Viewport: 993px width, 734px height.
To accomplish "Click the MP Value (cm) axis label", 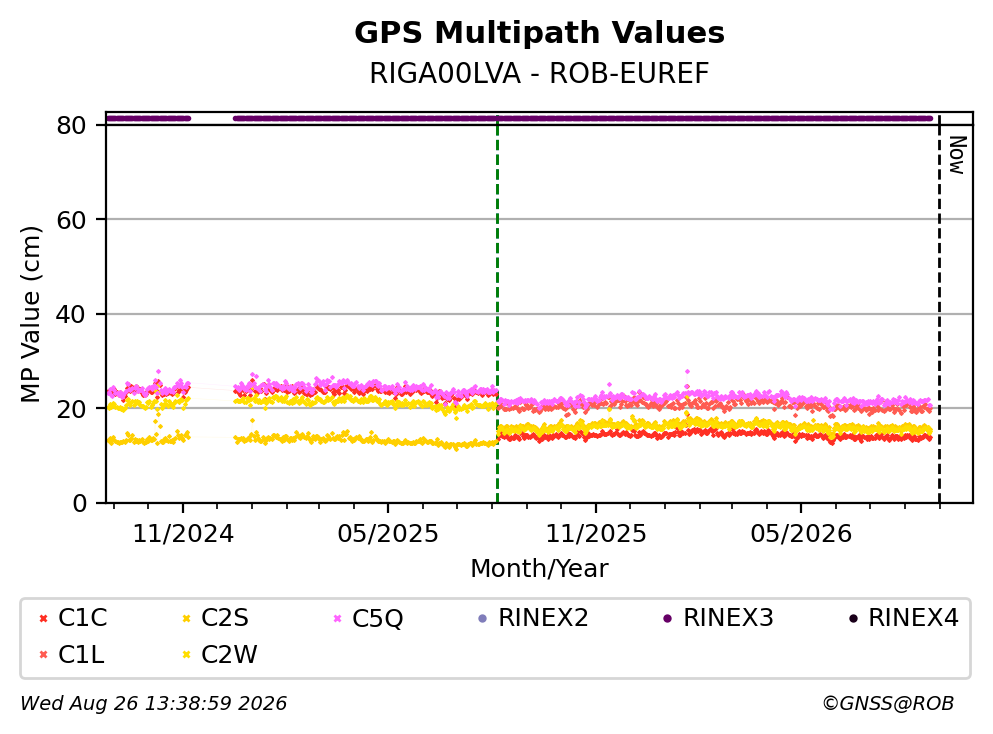I will 30,314.
